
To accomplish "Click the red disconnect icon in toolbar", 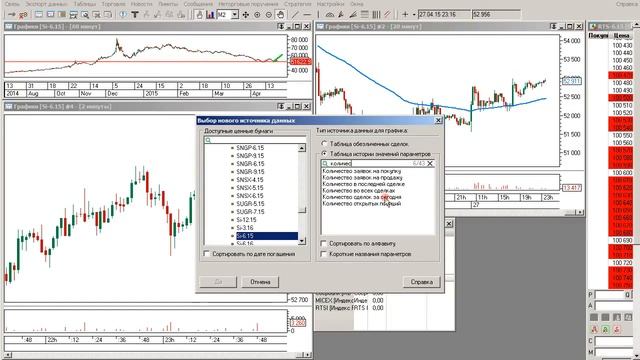I will [x=23, y=15].
